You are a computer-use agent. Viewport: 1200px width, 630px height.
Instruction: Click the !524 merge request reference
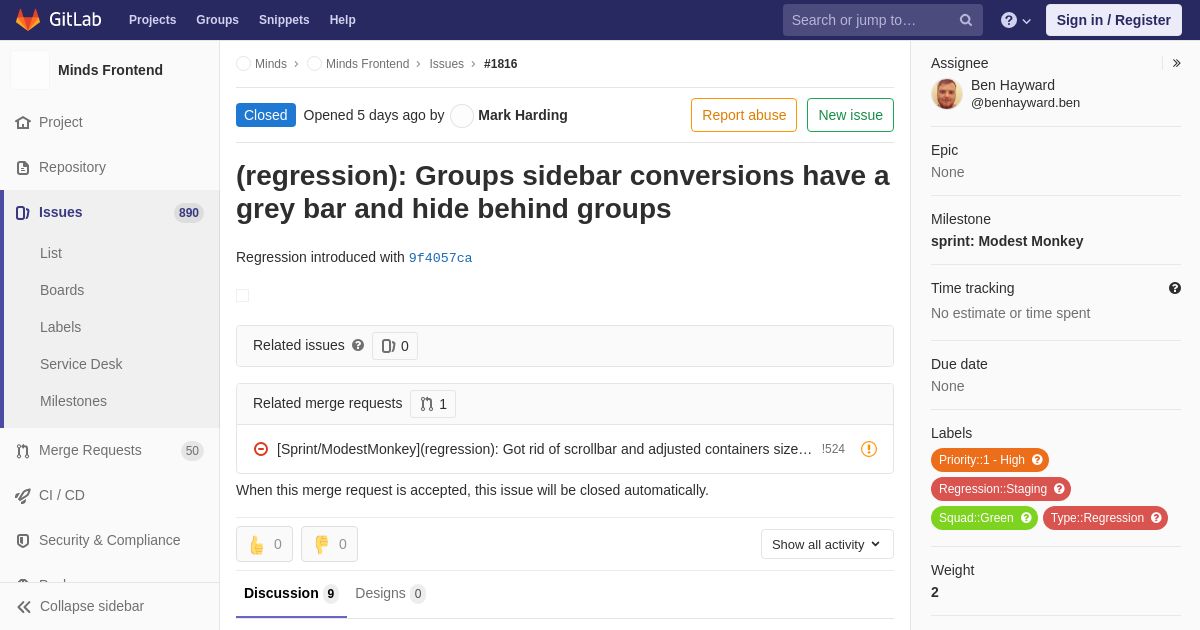(833, 449)
